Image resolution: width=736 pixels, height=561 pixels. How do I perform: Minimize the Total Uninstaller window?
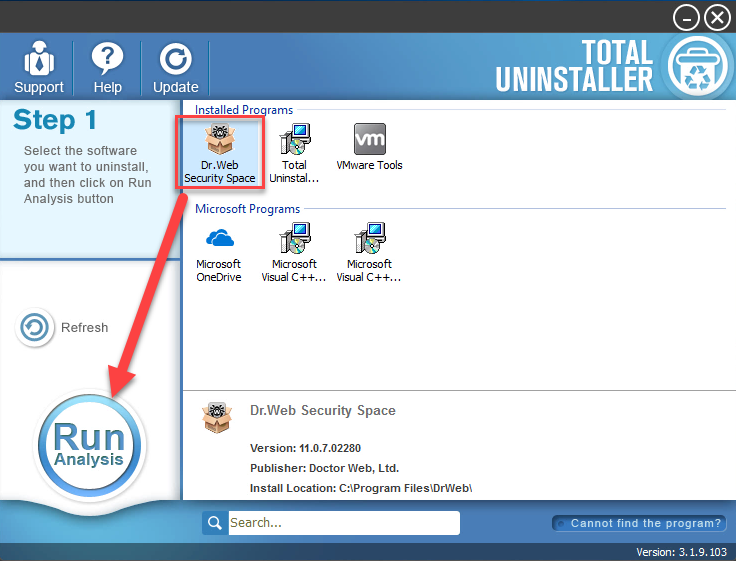[685, 16]
